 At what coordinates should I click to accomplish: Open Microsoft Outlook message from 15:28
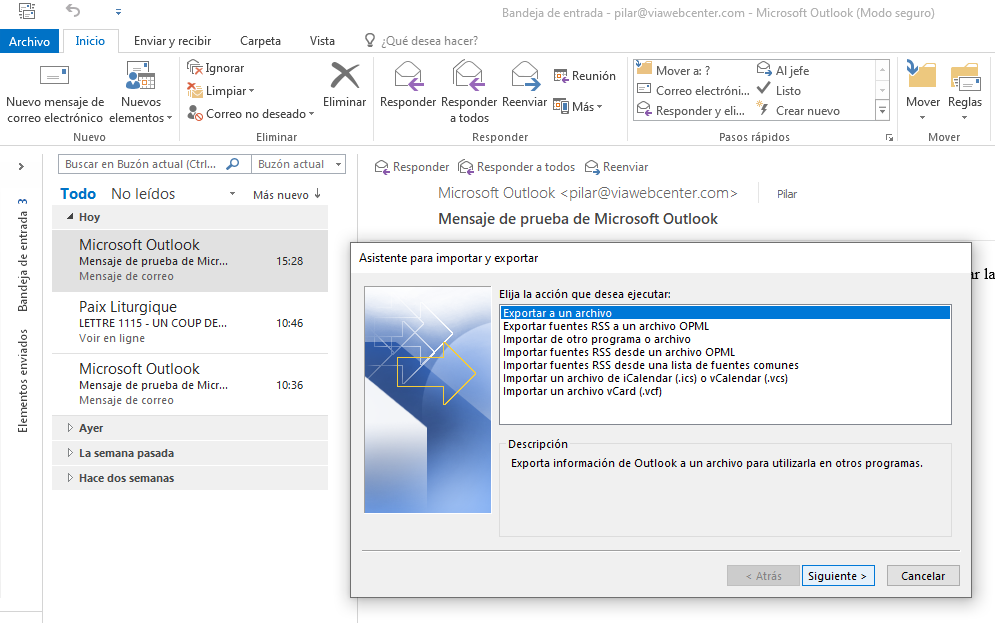190,260
